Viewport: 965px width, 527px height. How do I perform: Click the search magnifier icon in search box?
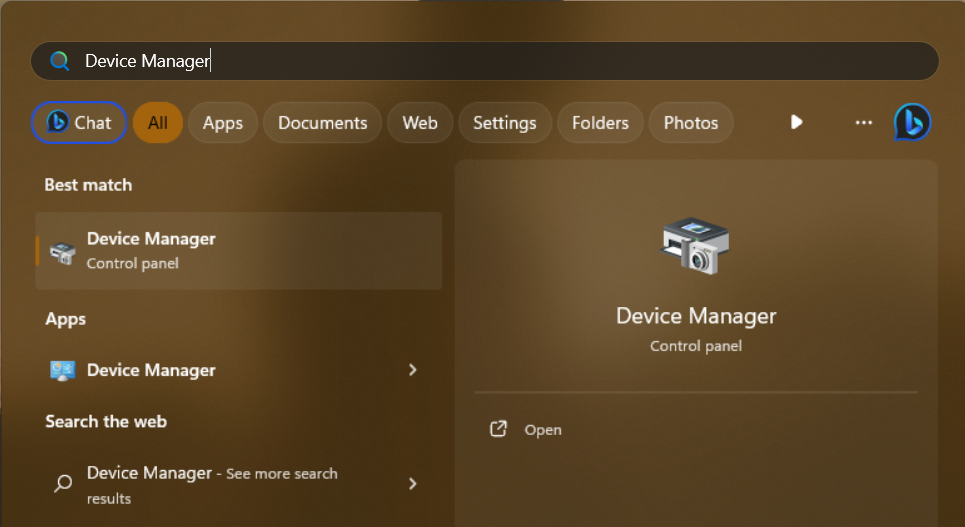coord(60,61)
